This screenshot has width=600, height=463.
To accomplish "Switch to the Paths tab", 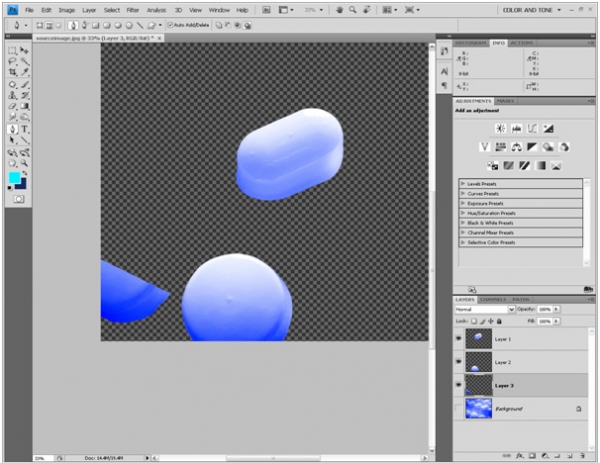I will (521, 300).
